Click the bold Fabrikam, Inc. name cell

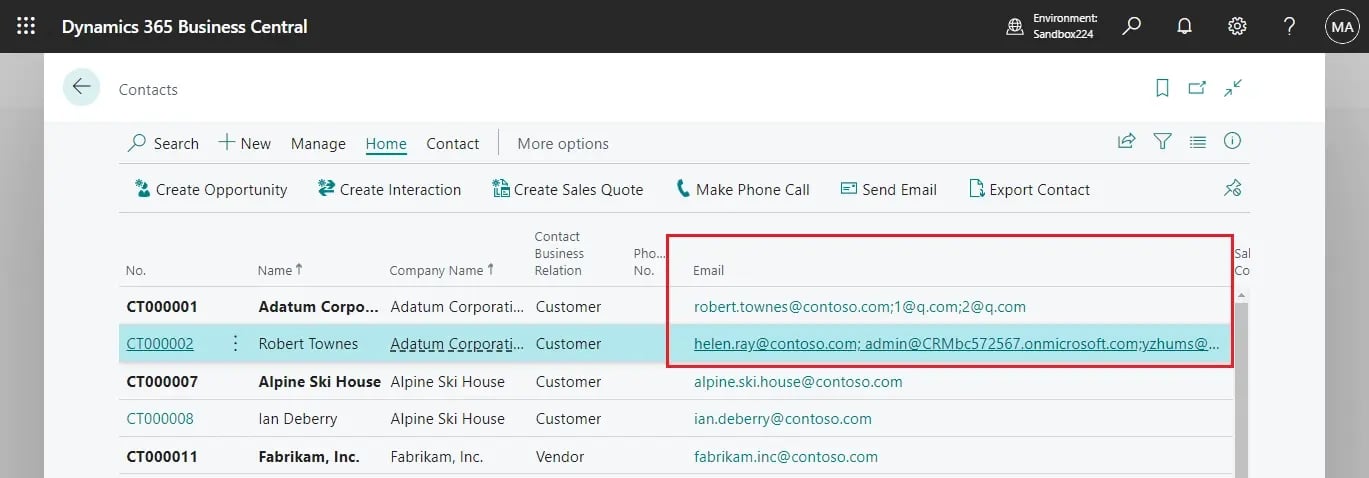point(309,456)
